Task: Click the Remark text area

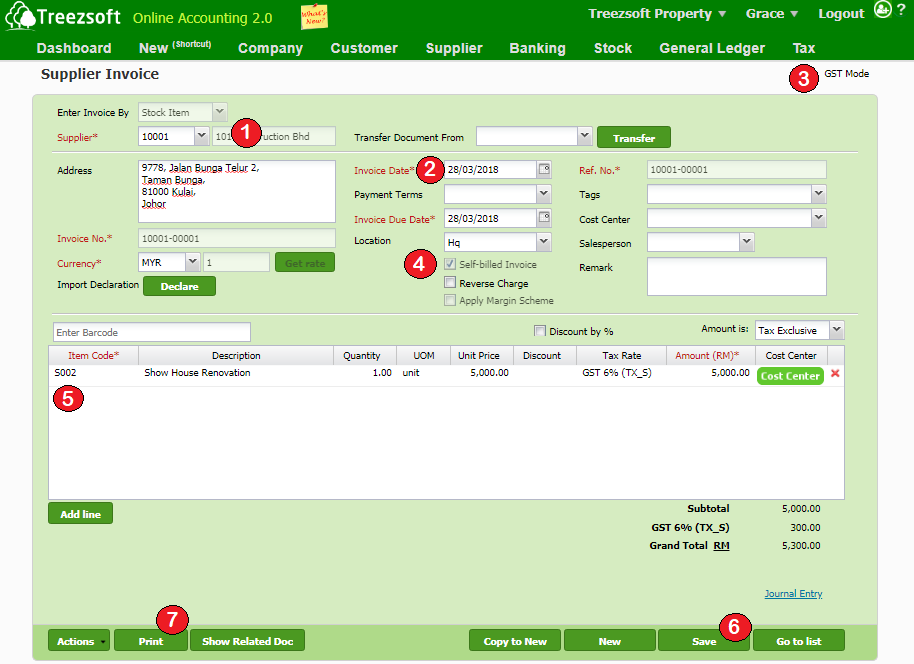Action: [736, 276]
